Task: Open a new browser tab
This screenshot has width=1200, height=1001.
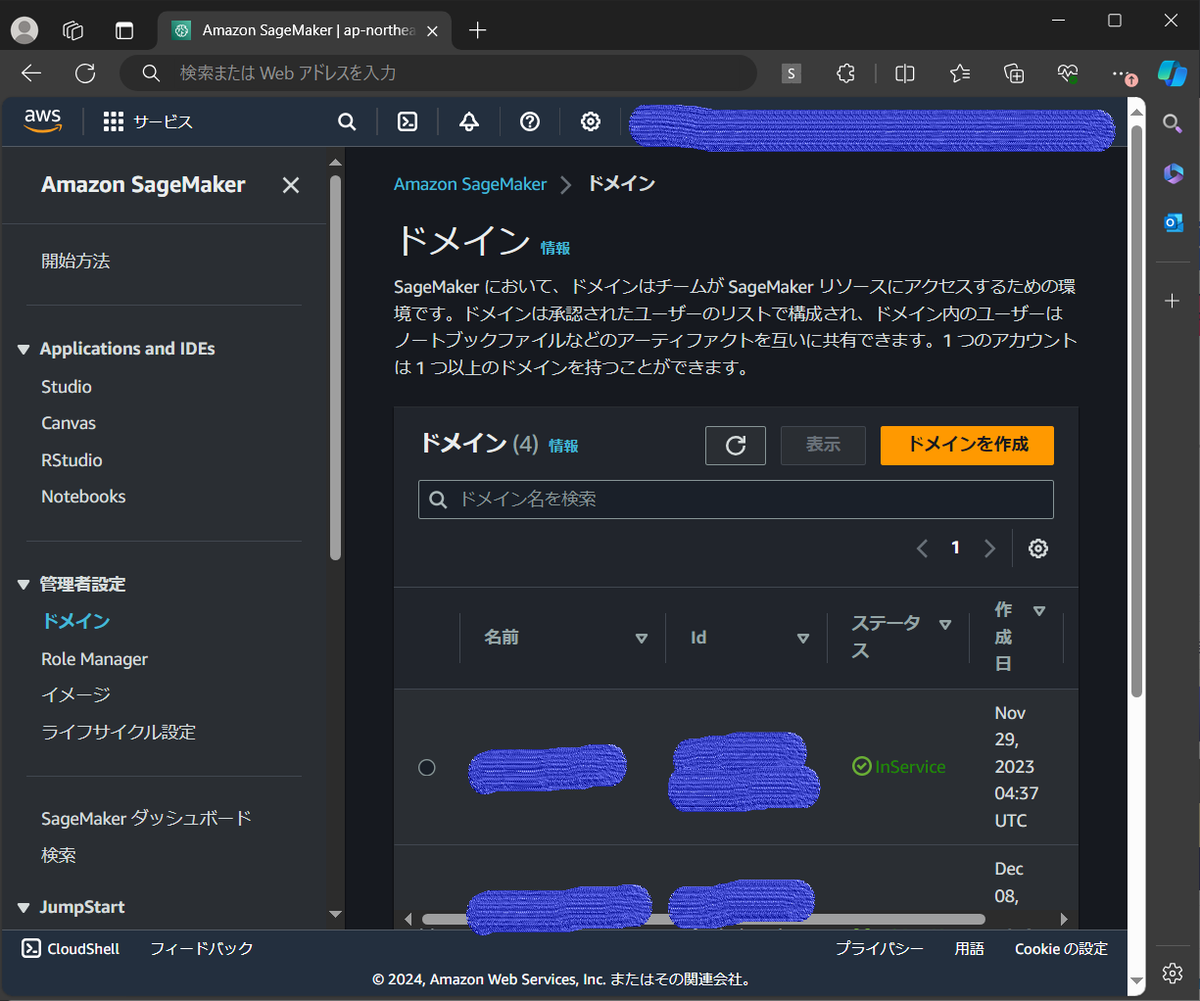Action: pyautogui.click(x=478, y=30)
